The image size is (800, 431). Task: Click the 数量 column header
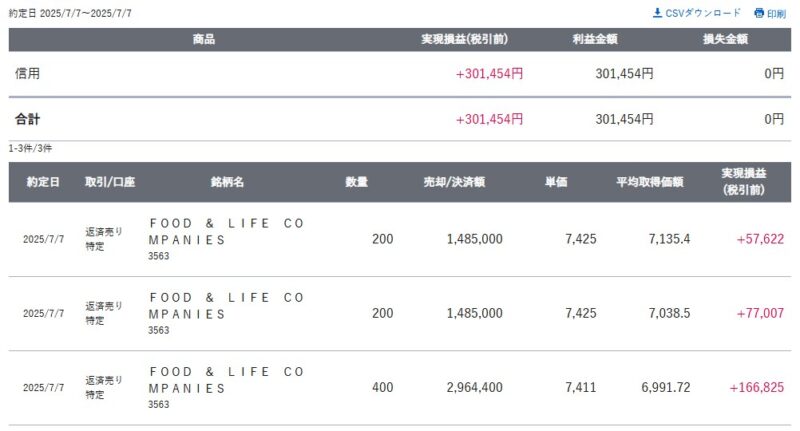(356, 182)
